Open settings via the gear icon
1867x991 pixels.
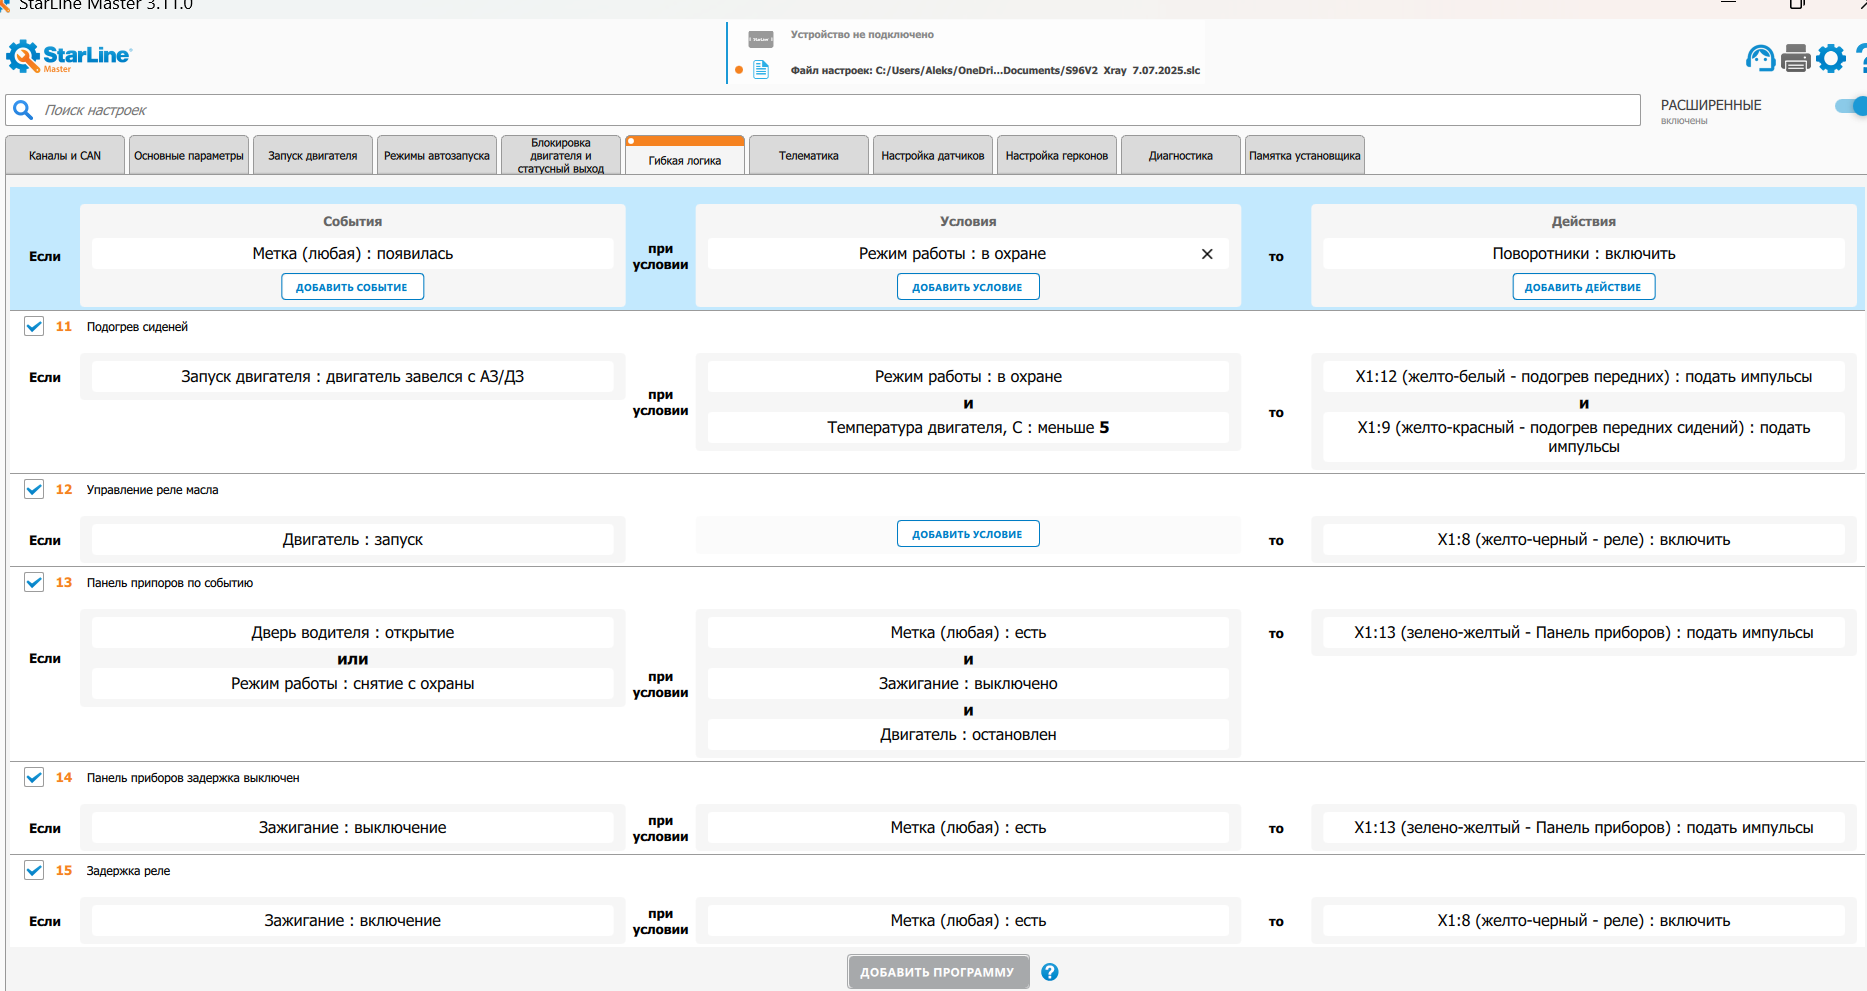[x=1831, y=59]
